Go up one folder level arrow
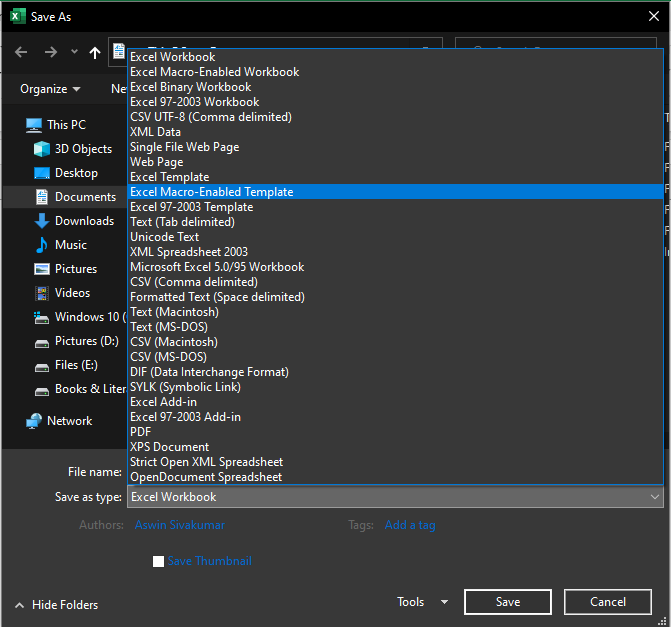Screen dimensions: 671x627 pos(95,53)
